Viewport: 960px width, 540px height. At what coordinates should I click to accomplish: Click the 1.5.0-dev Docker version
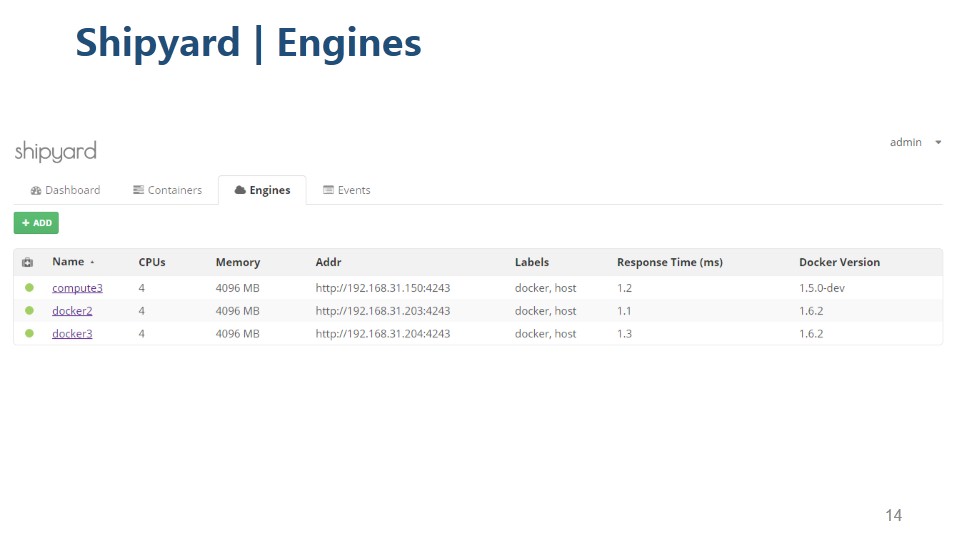[822, 288]
